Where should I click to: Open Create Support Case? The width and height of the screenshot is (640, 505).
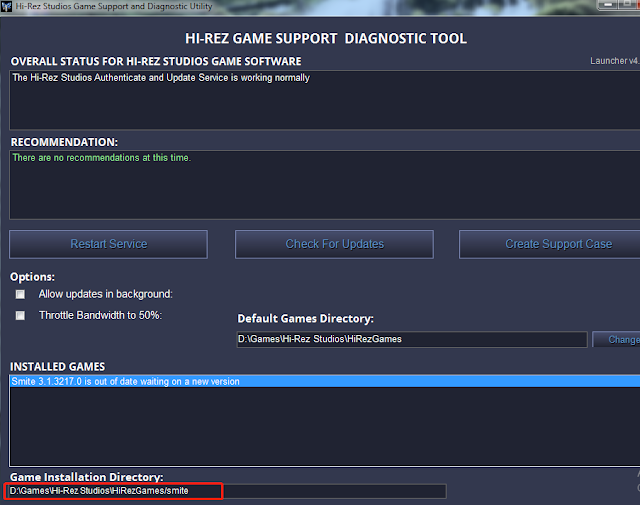click(x=549, y=244)
